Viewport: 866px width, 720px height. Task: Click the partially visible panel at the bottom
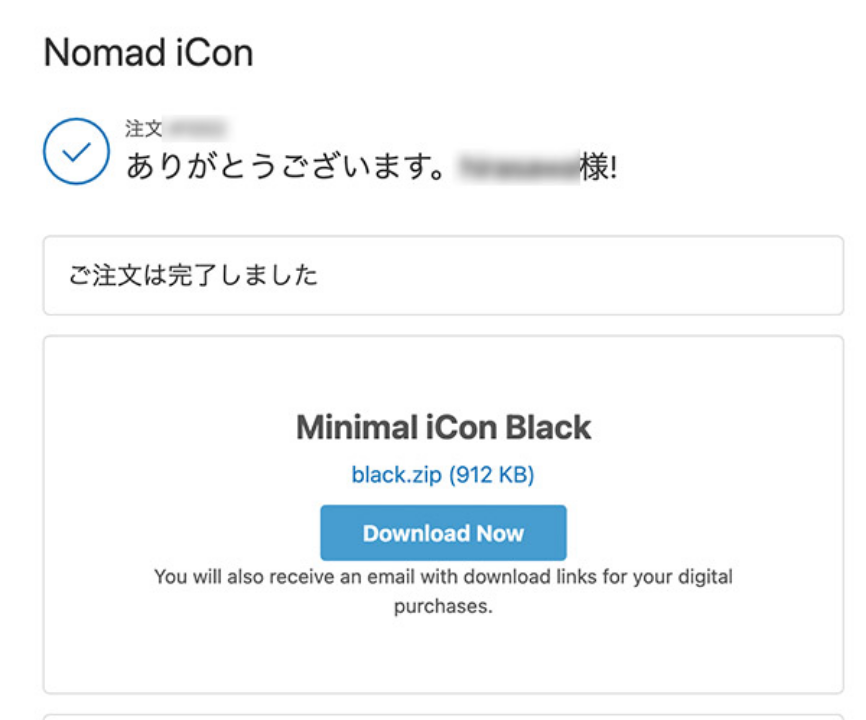click(443, 714)
